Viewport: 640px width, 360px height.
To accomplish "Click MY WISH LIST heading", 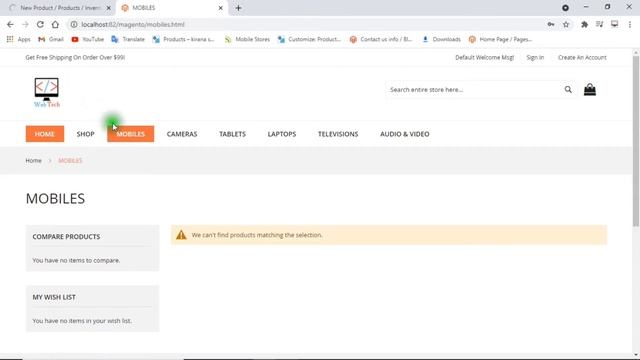I will tap(54, 297).
